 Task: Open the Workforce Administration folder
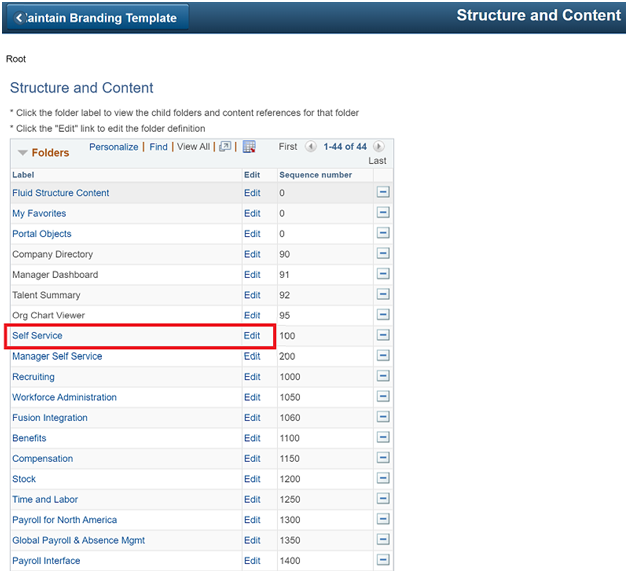[64, 397]
